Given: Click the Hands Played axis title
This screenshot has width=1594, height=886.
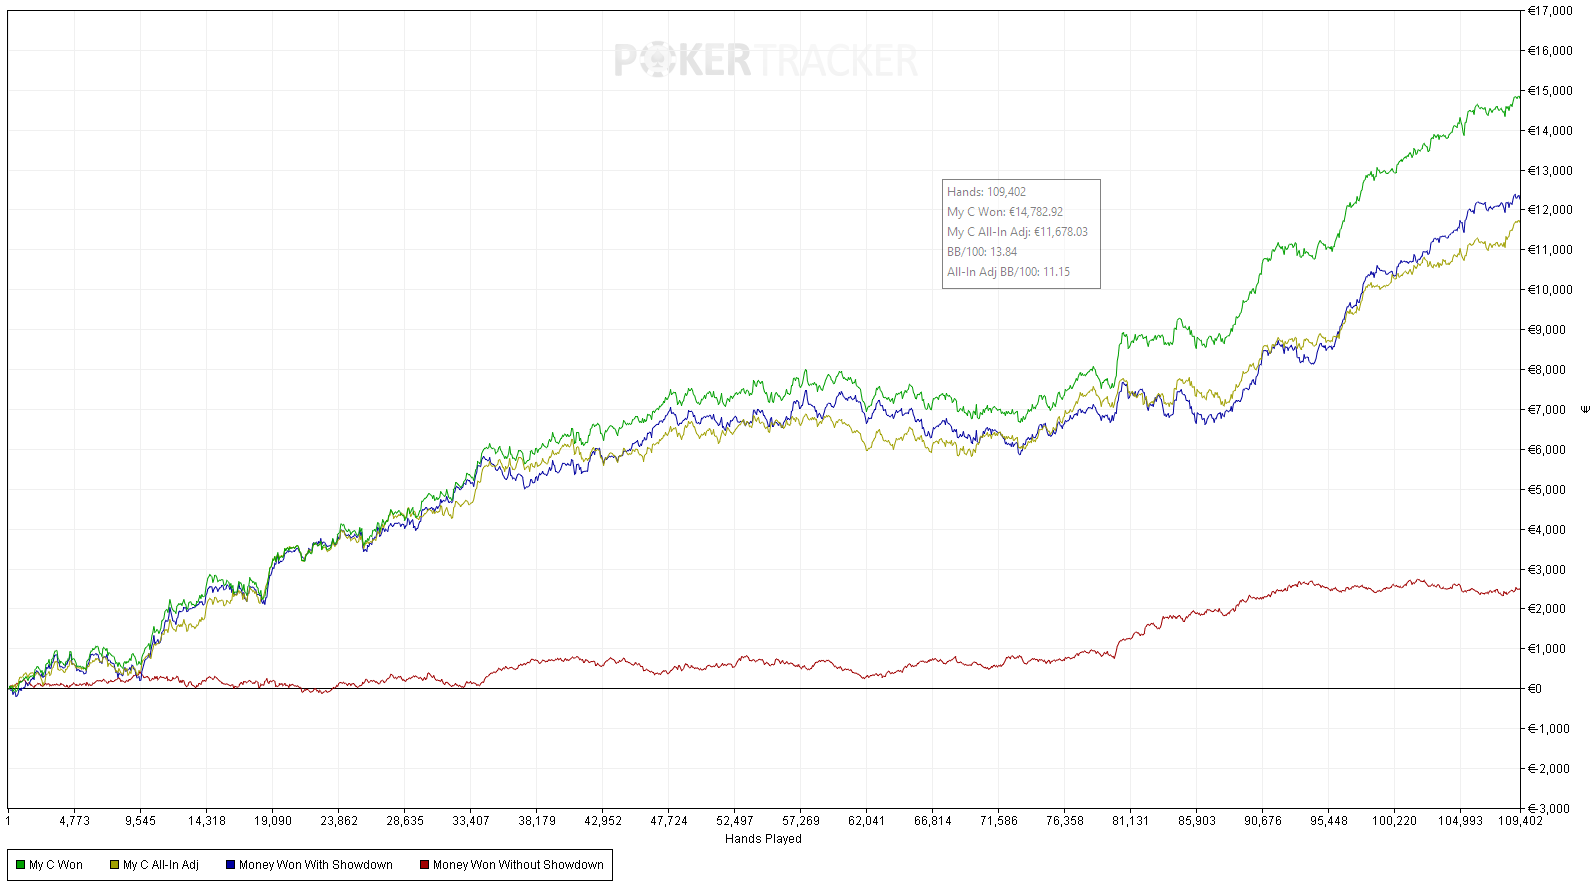Looking at the screenshot, I should [763, 839].
